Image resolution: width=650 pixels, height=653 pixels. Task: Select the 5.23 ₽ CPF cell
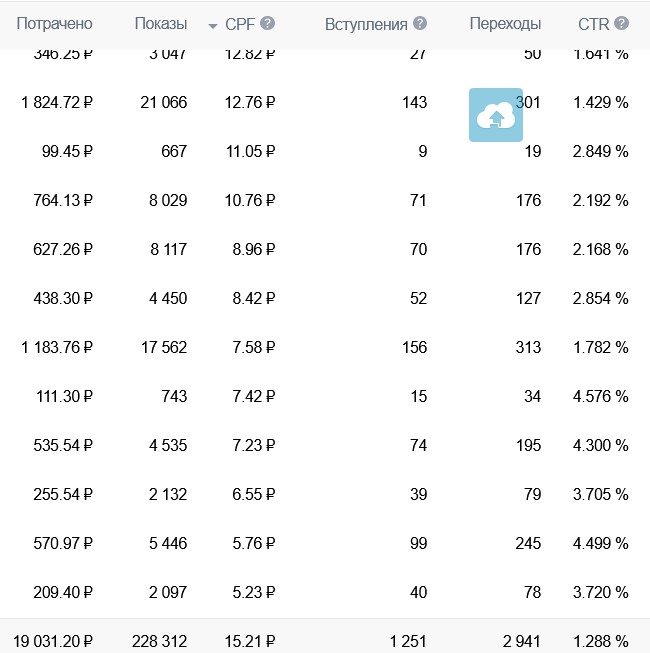[x=254, y=592]
